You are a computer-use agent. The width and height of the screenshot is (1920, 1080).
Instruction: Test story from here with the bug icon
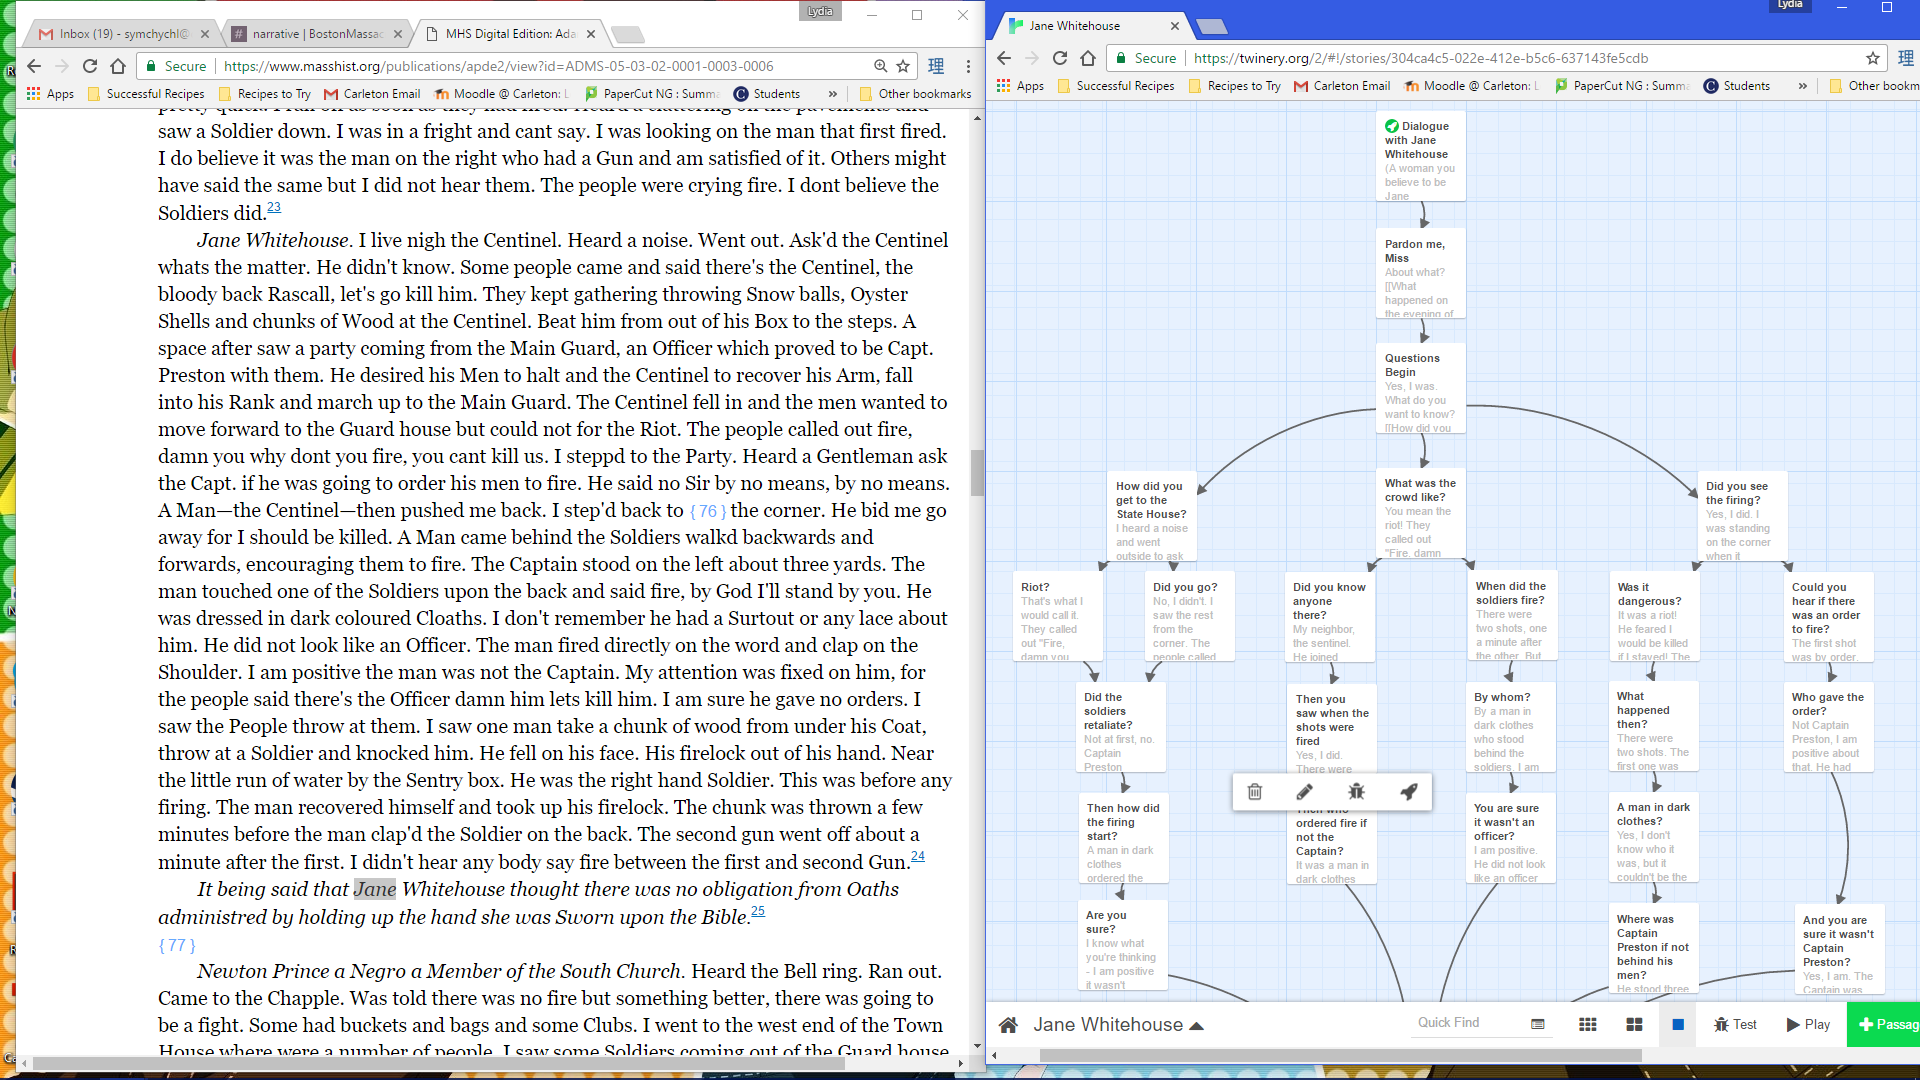click(x=1356, y=792)
